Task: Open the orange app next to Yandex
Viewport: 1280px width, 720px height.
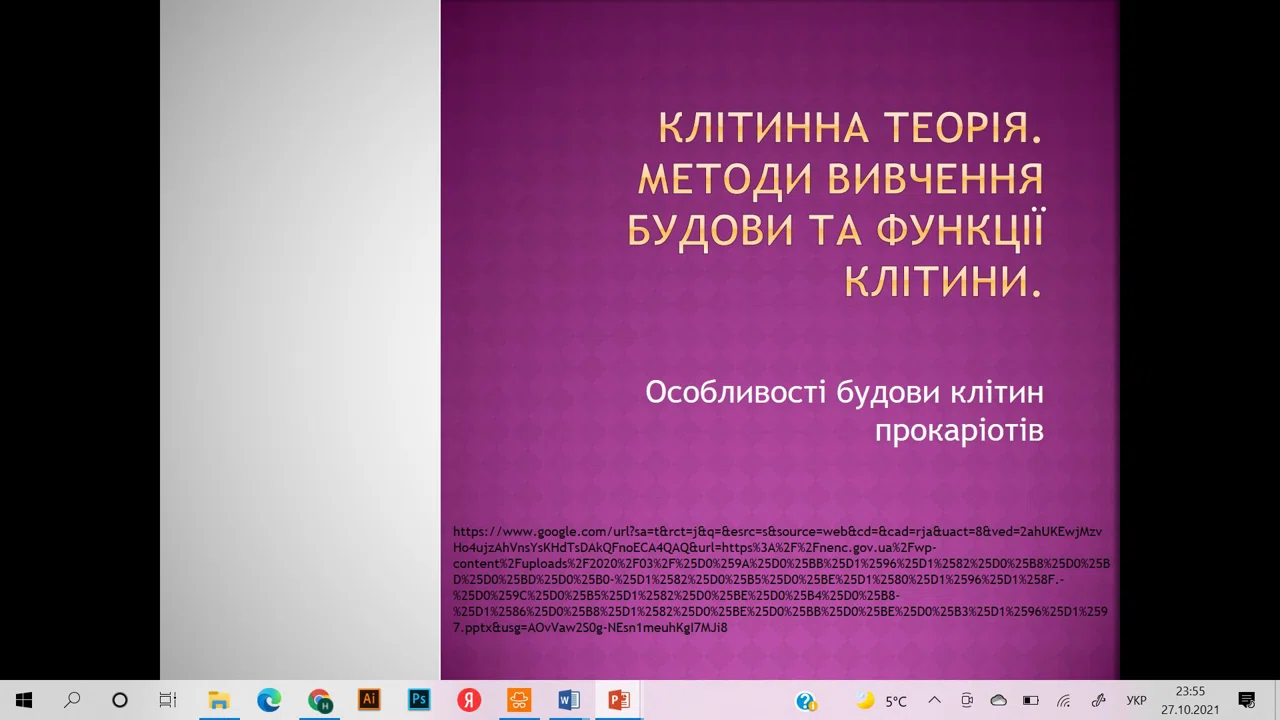Action: click(519, 700)
